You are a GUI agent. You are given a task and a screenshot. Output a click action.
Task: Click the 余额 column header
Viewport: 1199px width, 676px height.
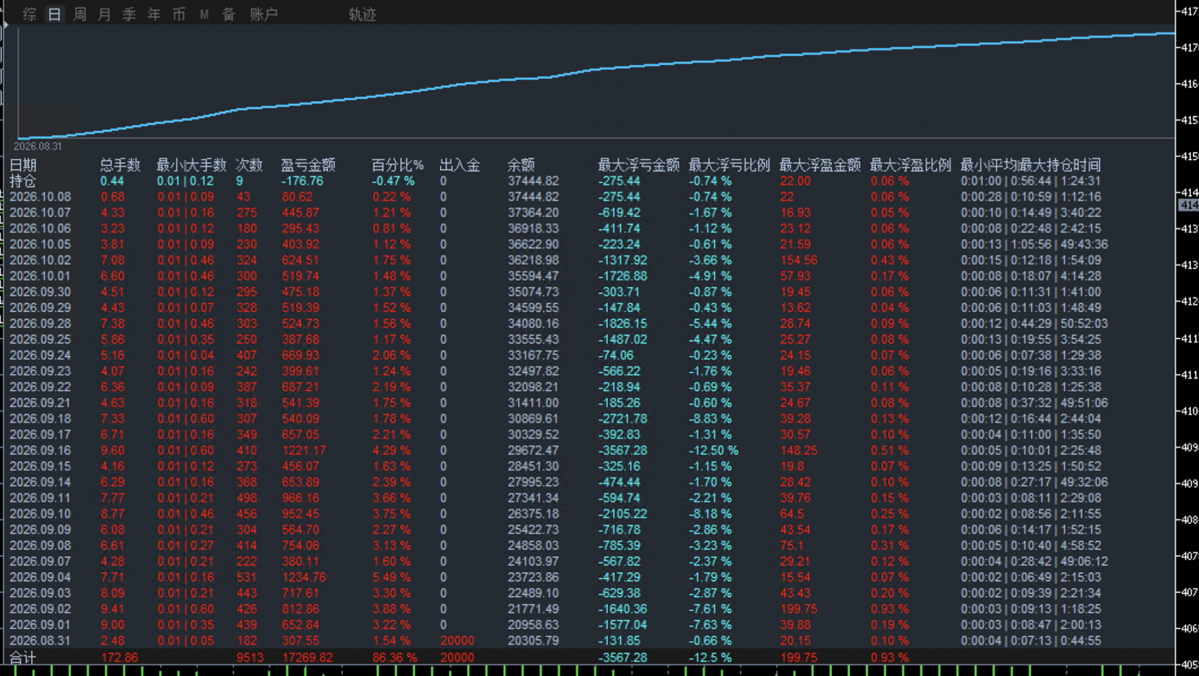tap(522, 165)
